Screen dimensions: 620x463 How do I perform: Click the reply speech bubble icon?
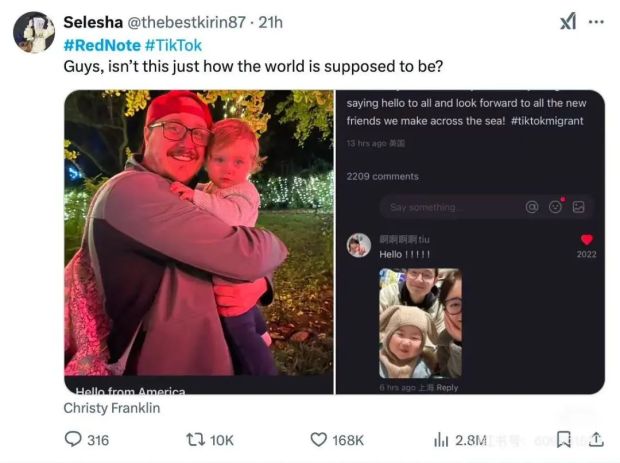(72, 439)
